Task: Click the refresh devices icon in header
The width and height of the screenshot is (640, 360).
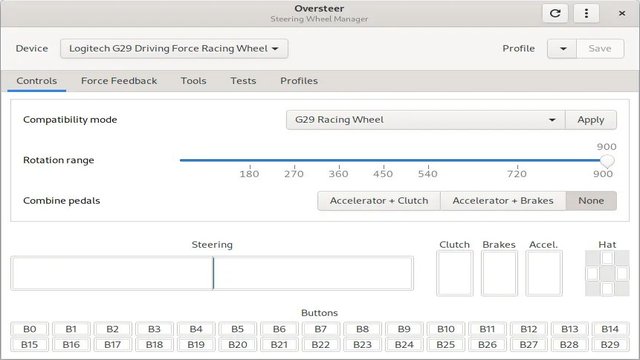Action: tap(555, 13)
